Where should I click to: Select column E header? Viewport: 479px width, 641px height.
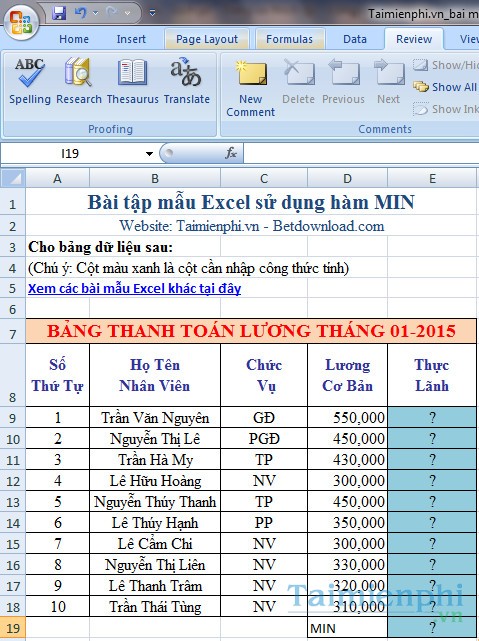coord(432,178)
